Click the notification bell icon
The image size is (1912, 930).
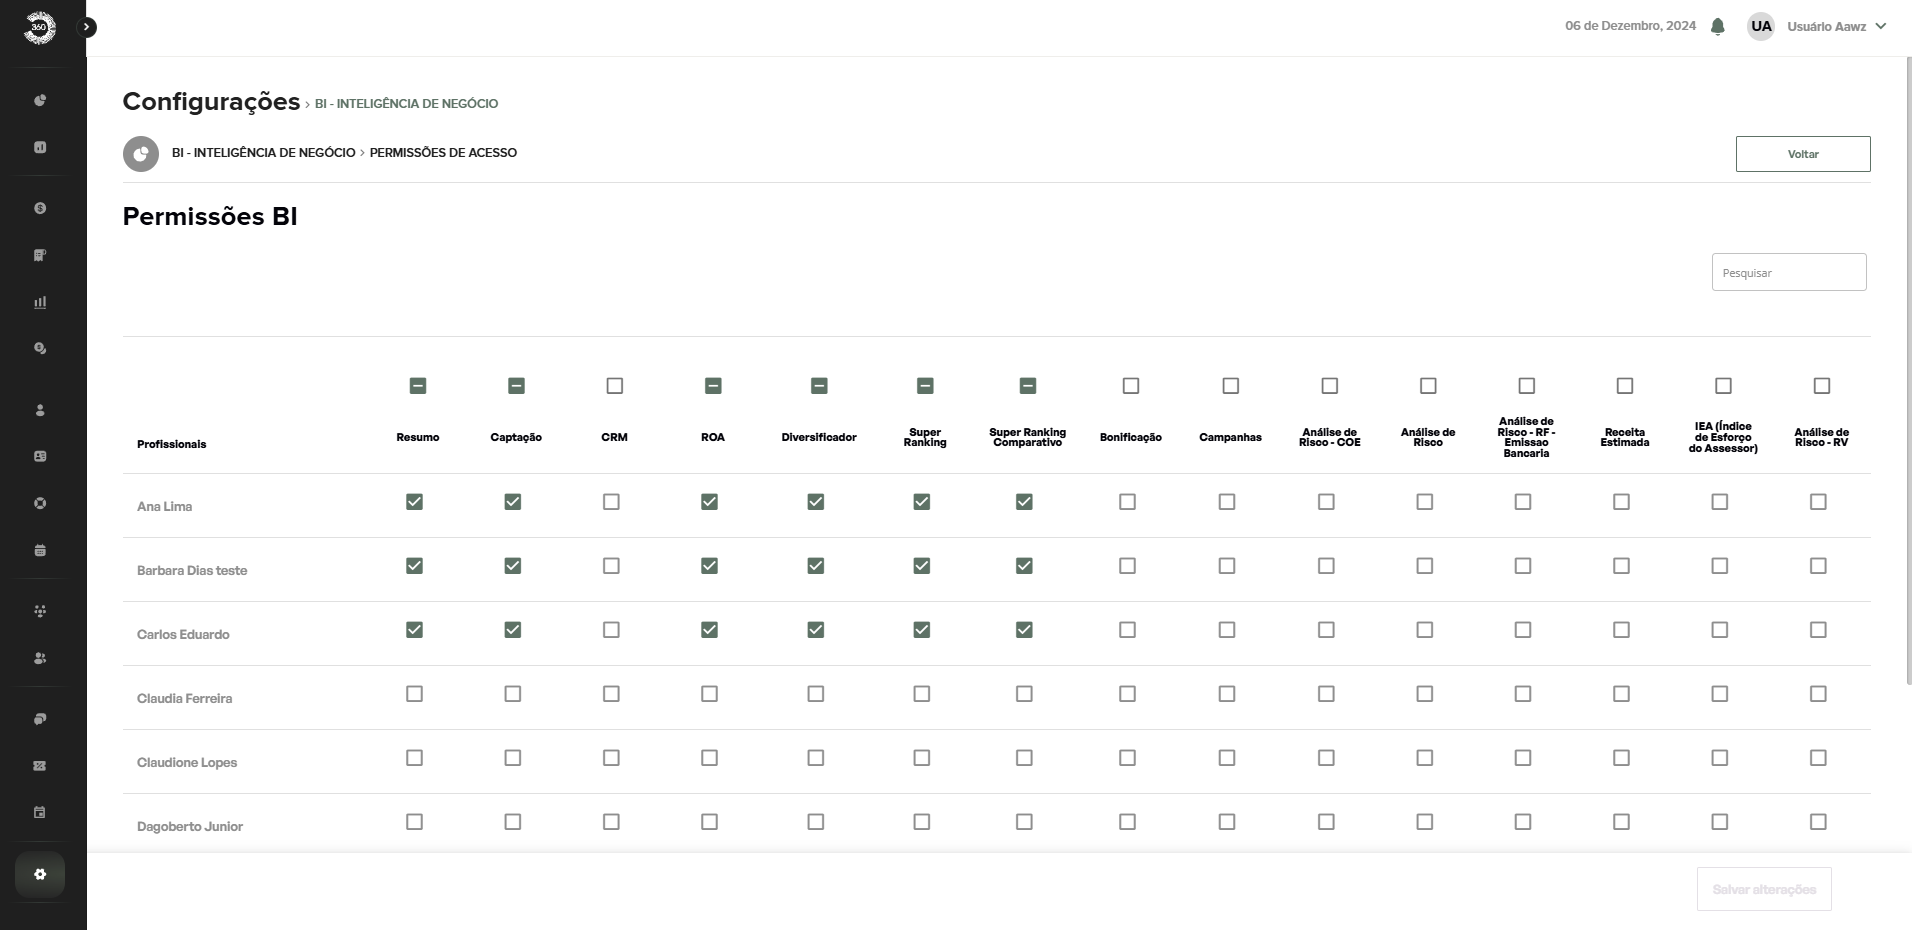[1718, 27]
